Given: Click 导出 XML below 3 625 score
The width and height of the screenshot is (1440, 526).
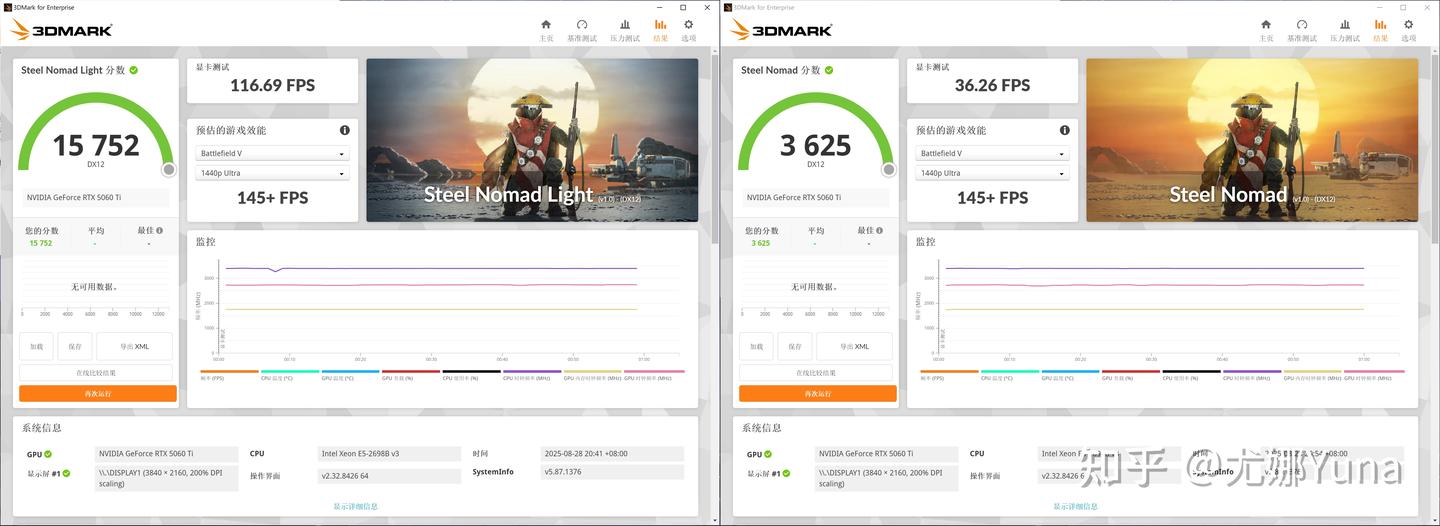Looking at the screenshot, I should (854, 346).
